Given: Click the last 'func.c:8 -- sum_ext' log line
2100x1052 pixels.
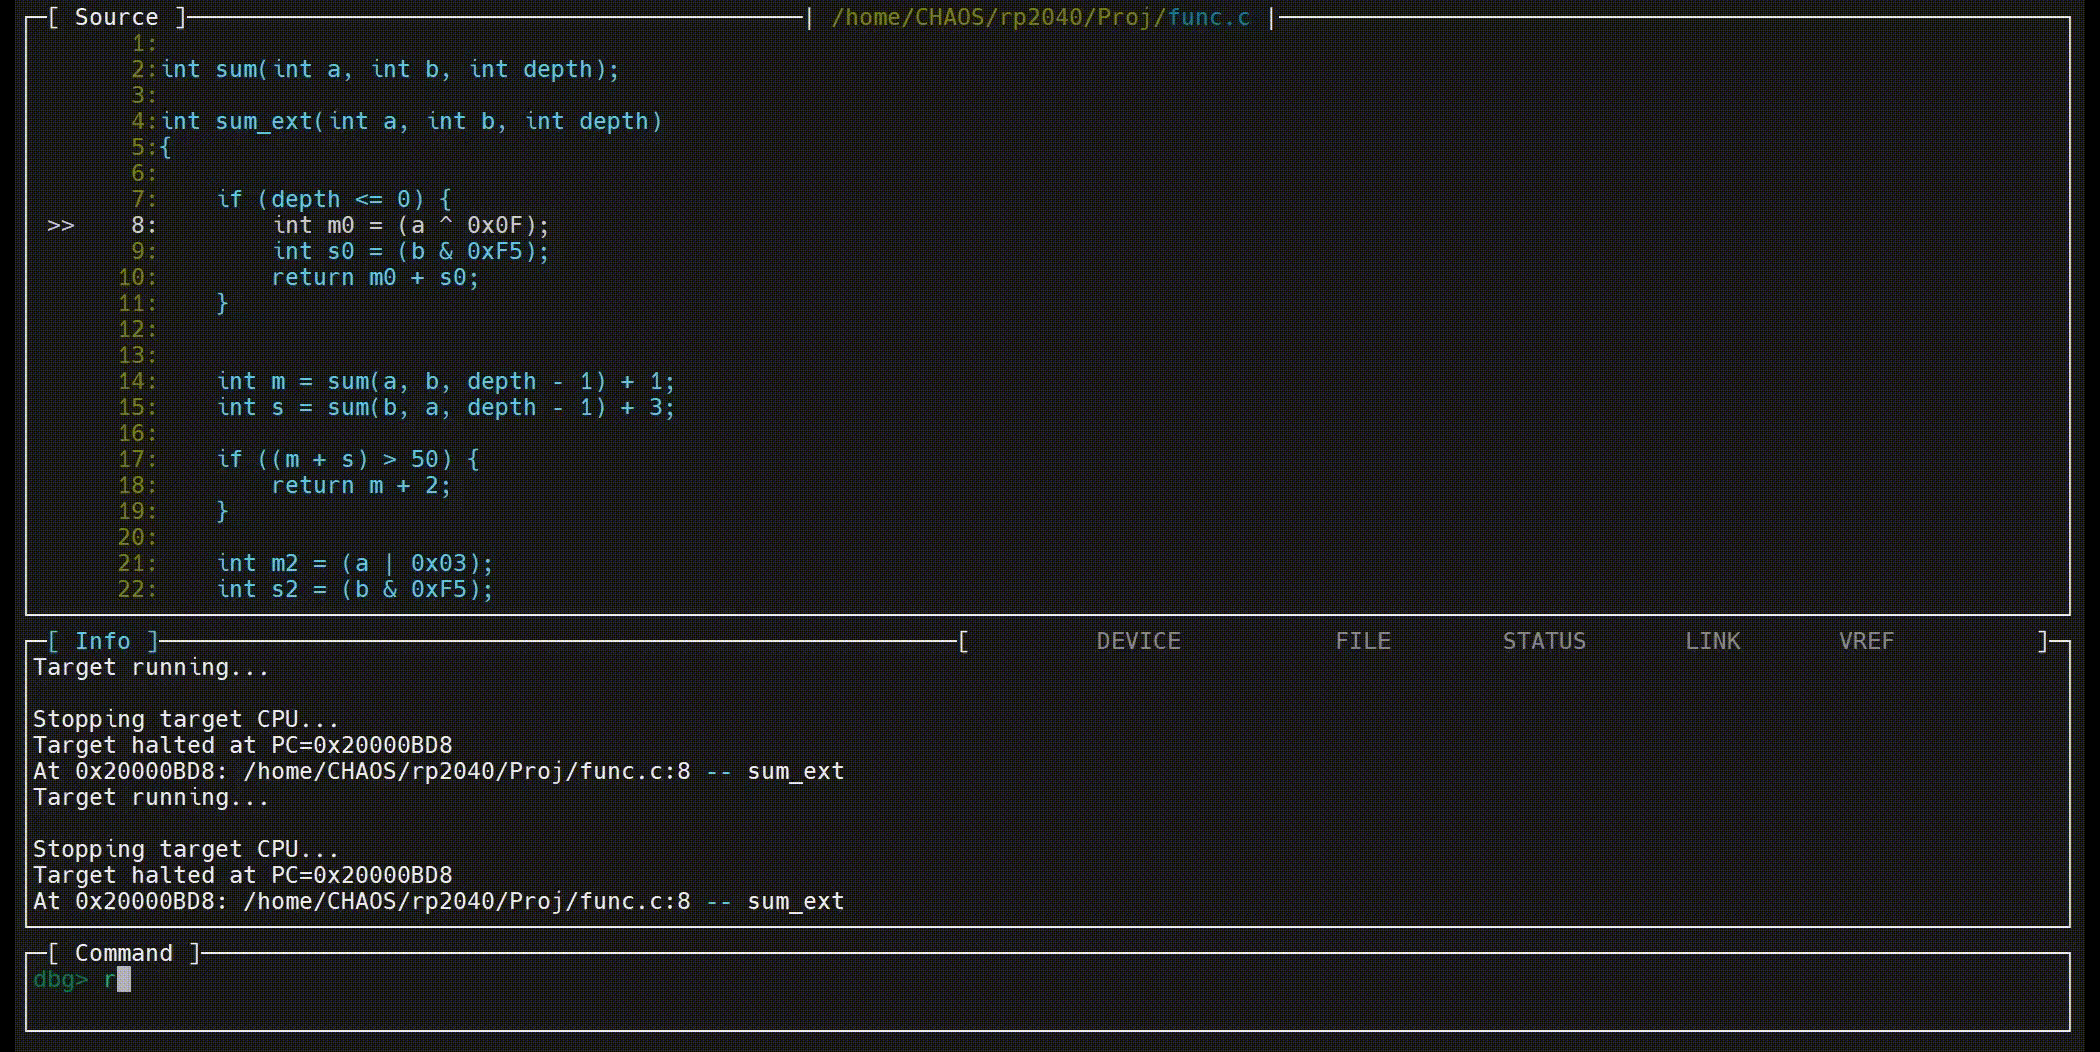Looking at the screenshot, I should [x=438, y=902].
